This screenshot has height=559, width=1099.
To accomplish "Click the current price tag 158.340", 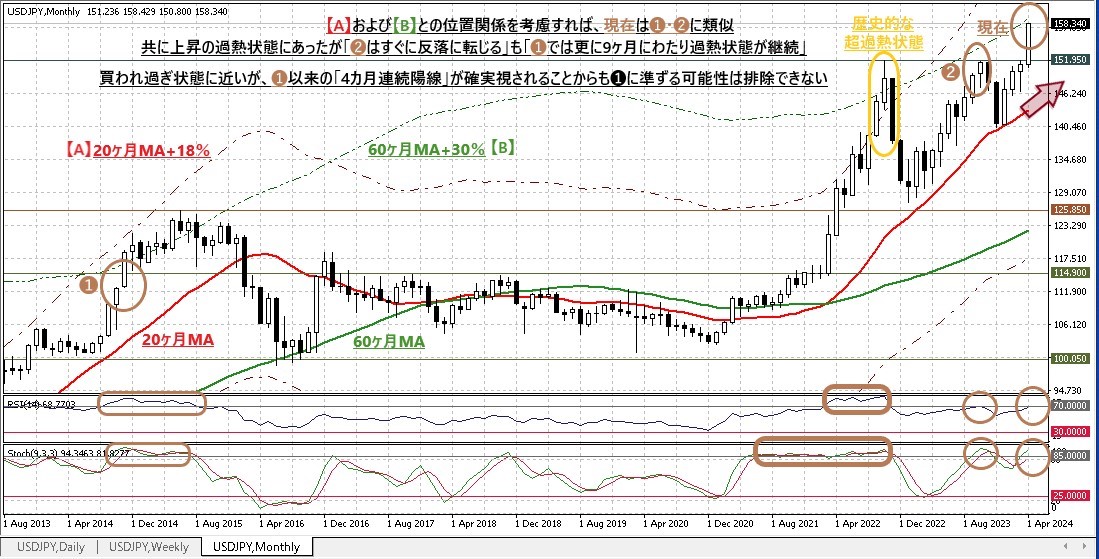I will click(1070, 25).
